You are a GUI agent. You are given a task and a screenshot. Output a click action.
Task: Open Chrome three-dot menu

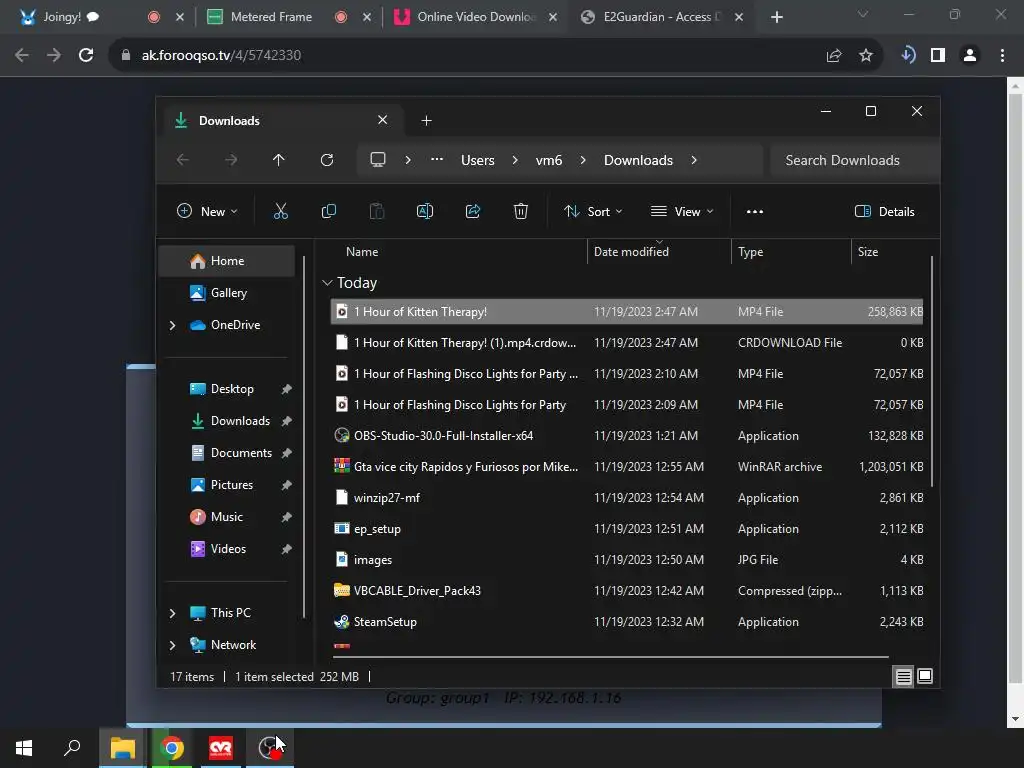point(1002,55)
